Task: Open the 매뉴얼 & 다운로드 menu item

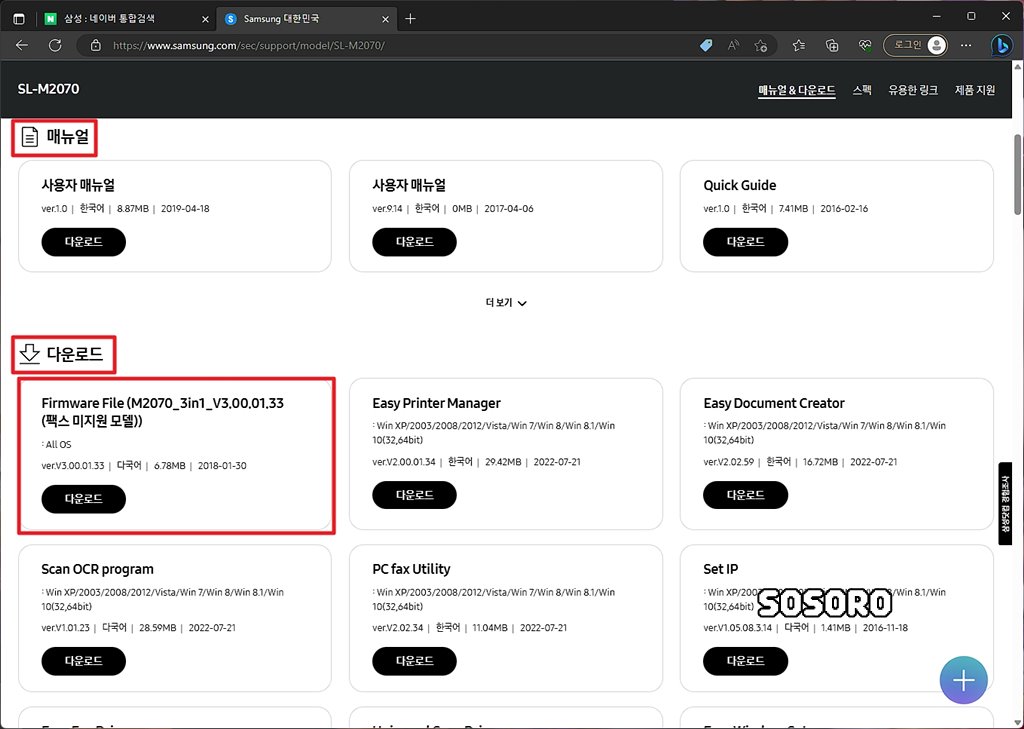Action: [797, 90]
